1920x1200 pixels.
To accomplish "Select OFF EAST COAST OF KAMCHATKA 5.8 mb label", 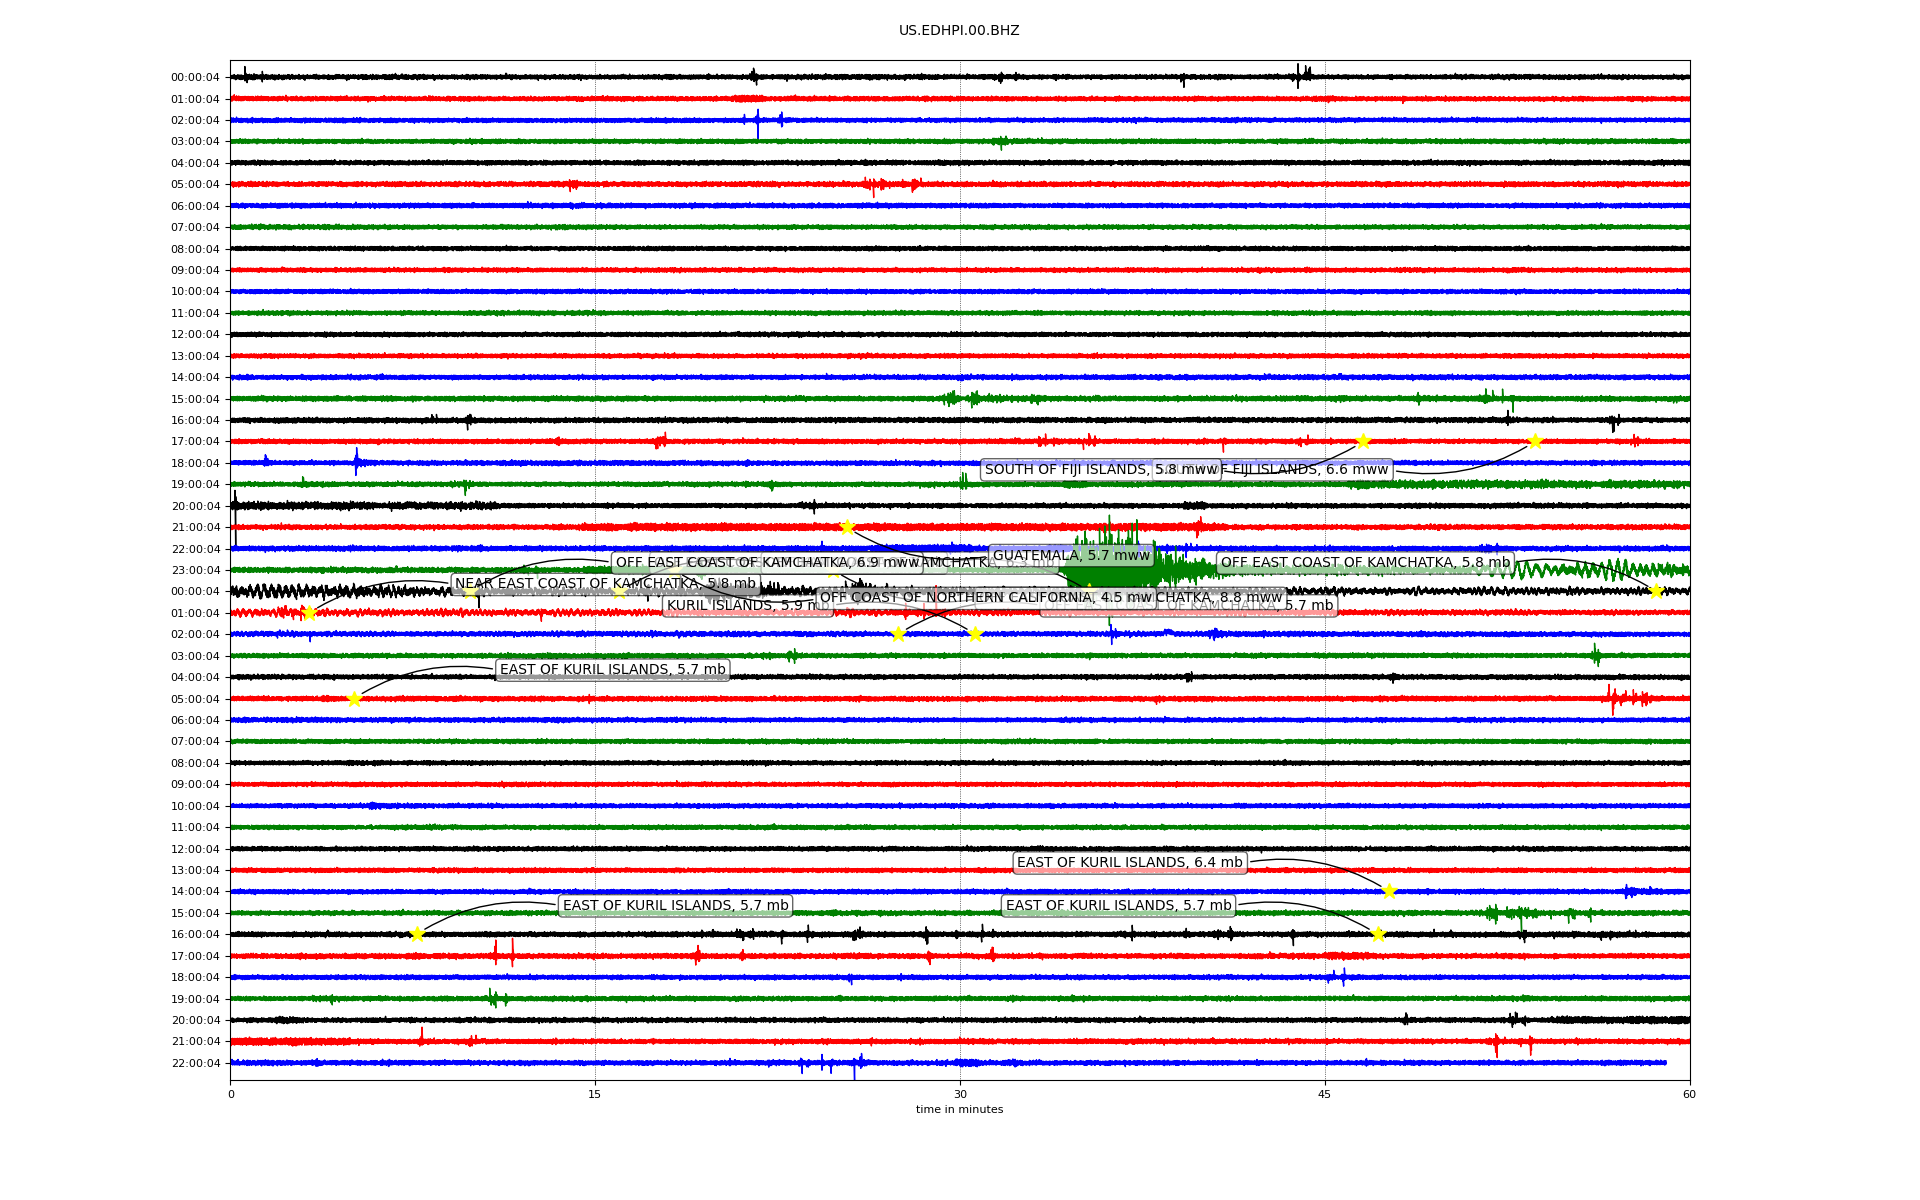I will click(1365, 563).
